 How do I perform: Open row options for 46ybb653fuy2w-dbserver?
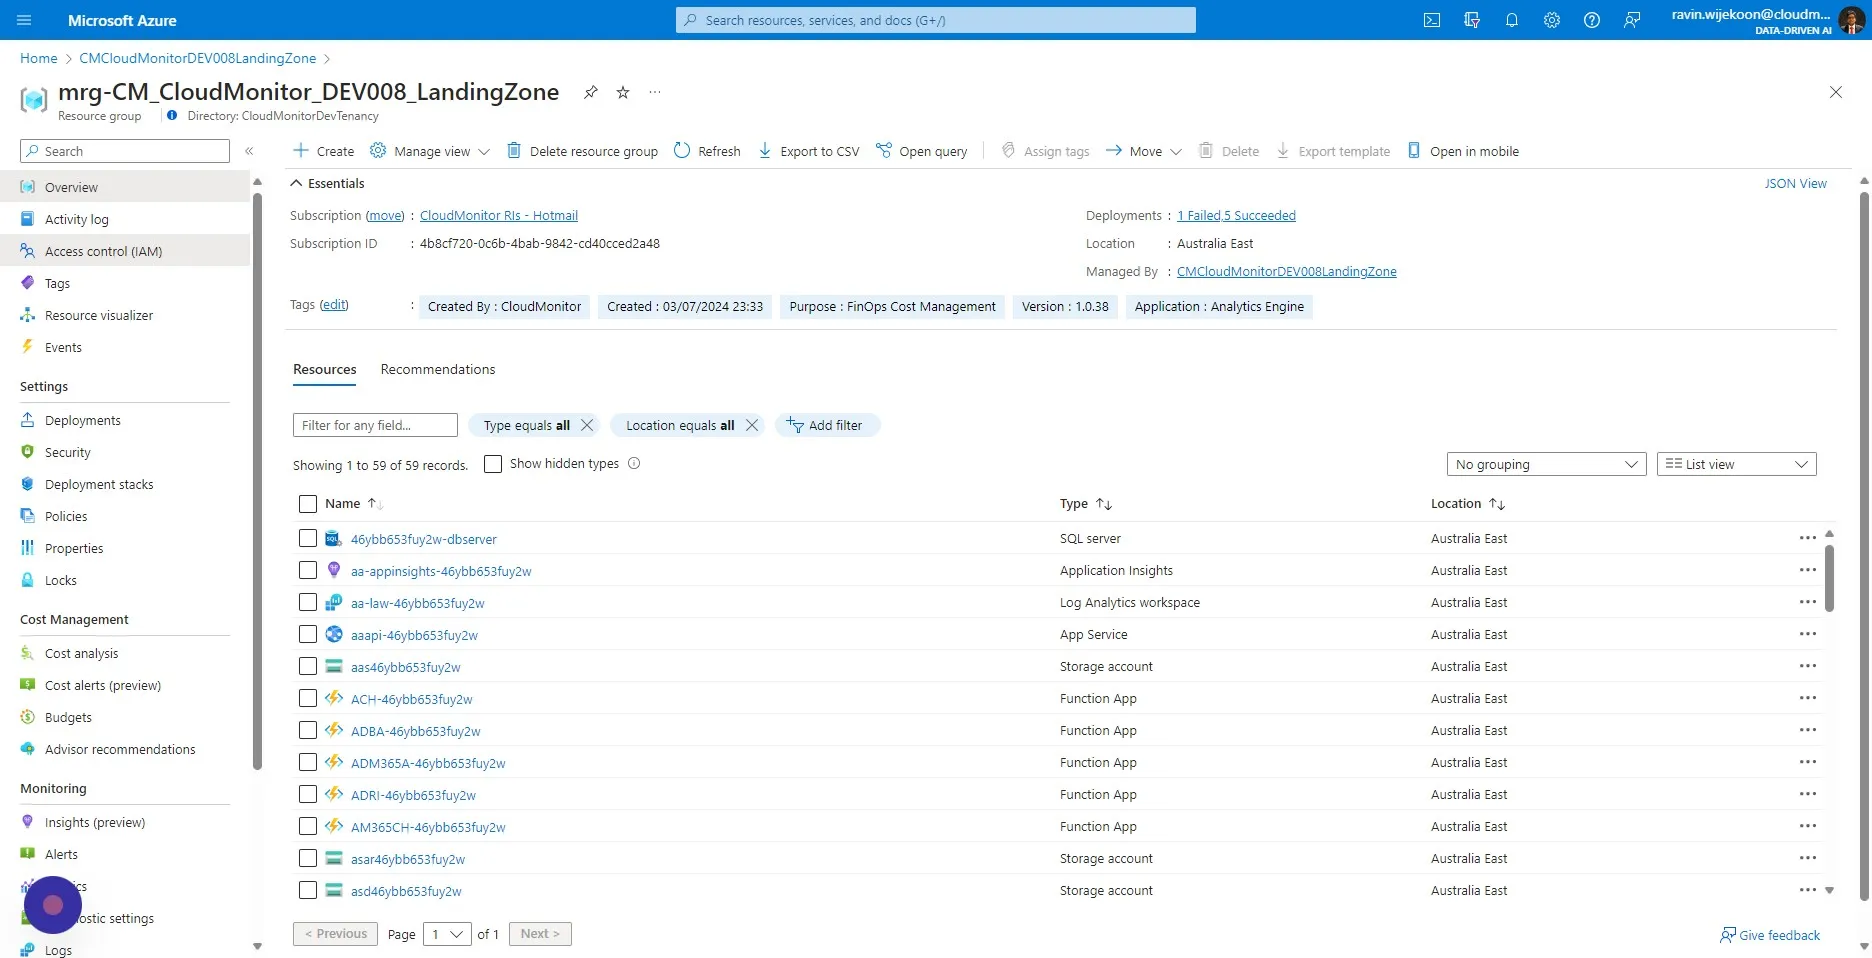1808,538
